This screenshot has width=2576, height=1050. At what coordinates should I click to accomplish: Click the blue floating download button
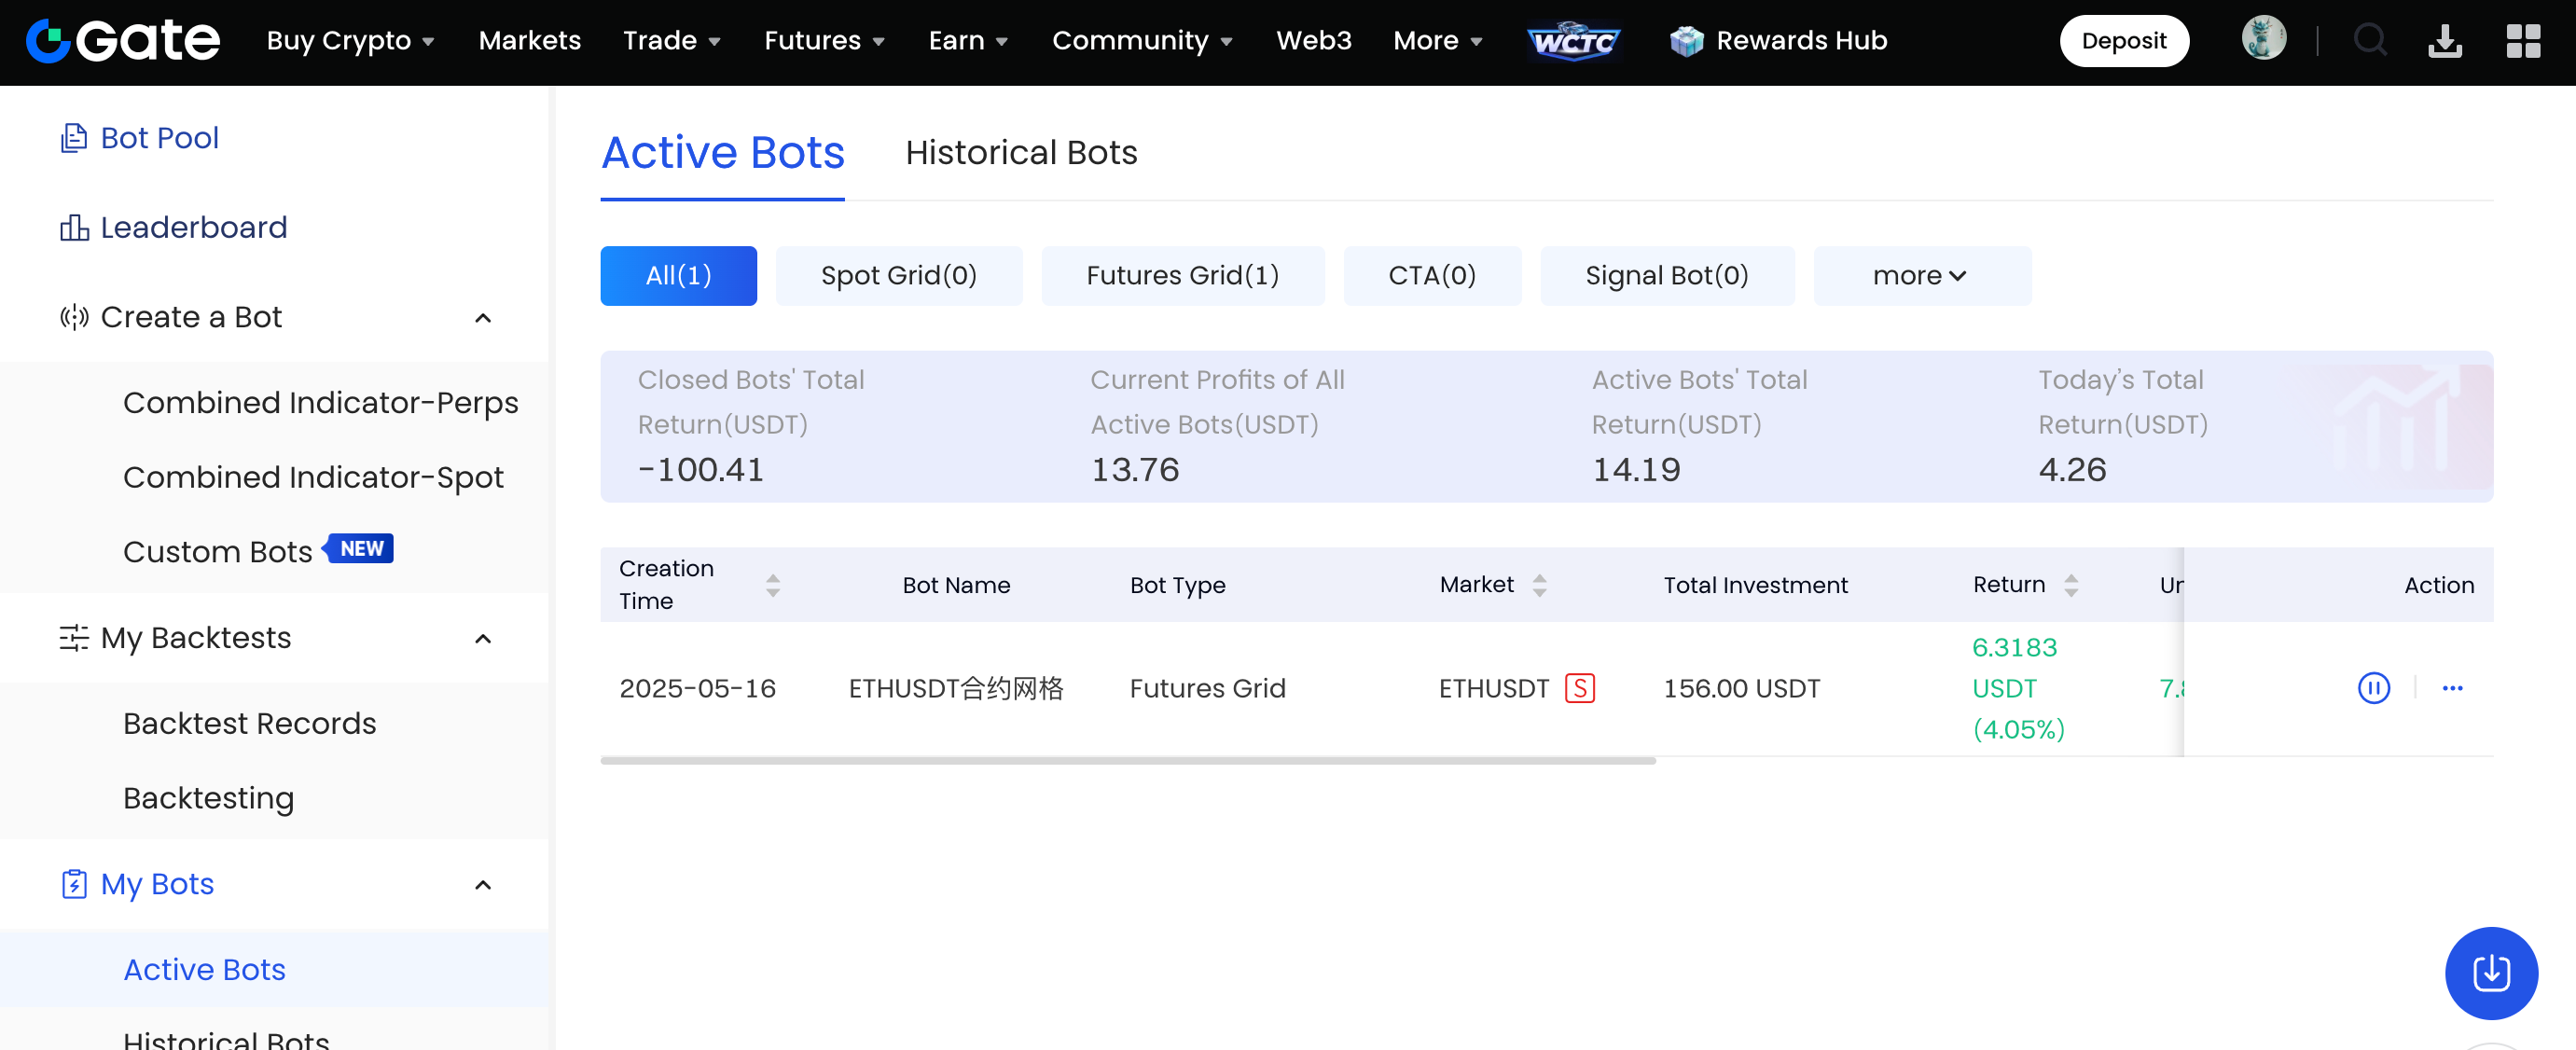coord(2490,972)
